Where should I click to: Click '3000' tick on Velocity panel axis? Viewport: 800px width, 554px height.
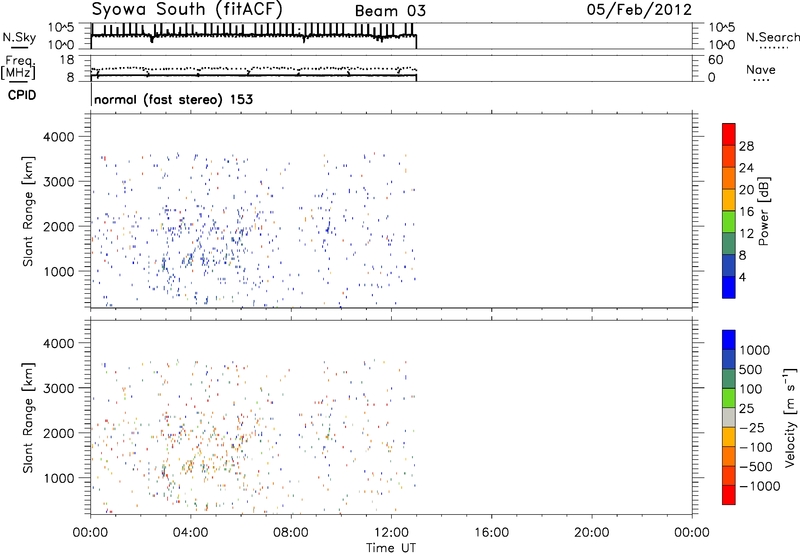59,388
